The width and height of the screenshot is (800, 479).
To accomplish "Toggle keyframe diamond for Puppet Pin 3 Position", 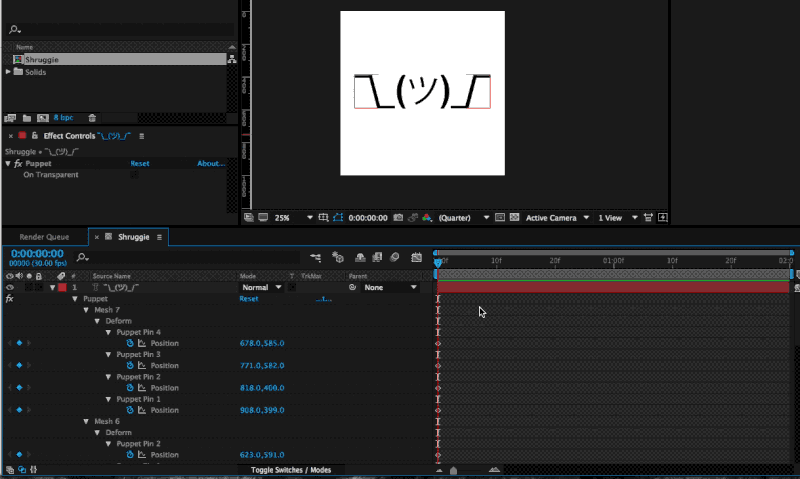I will coord(19,365).
